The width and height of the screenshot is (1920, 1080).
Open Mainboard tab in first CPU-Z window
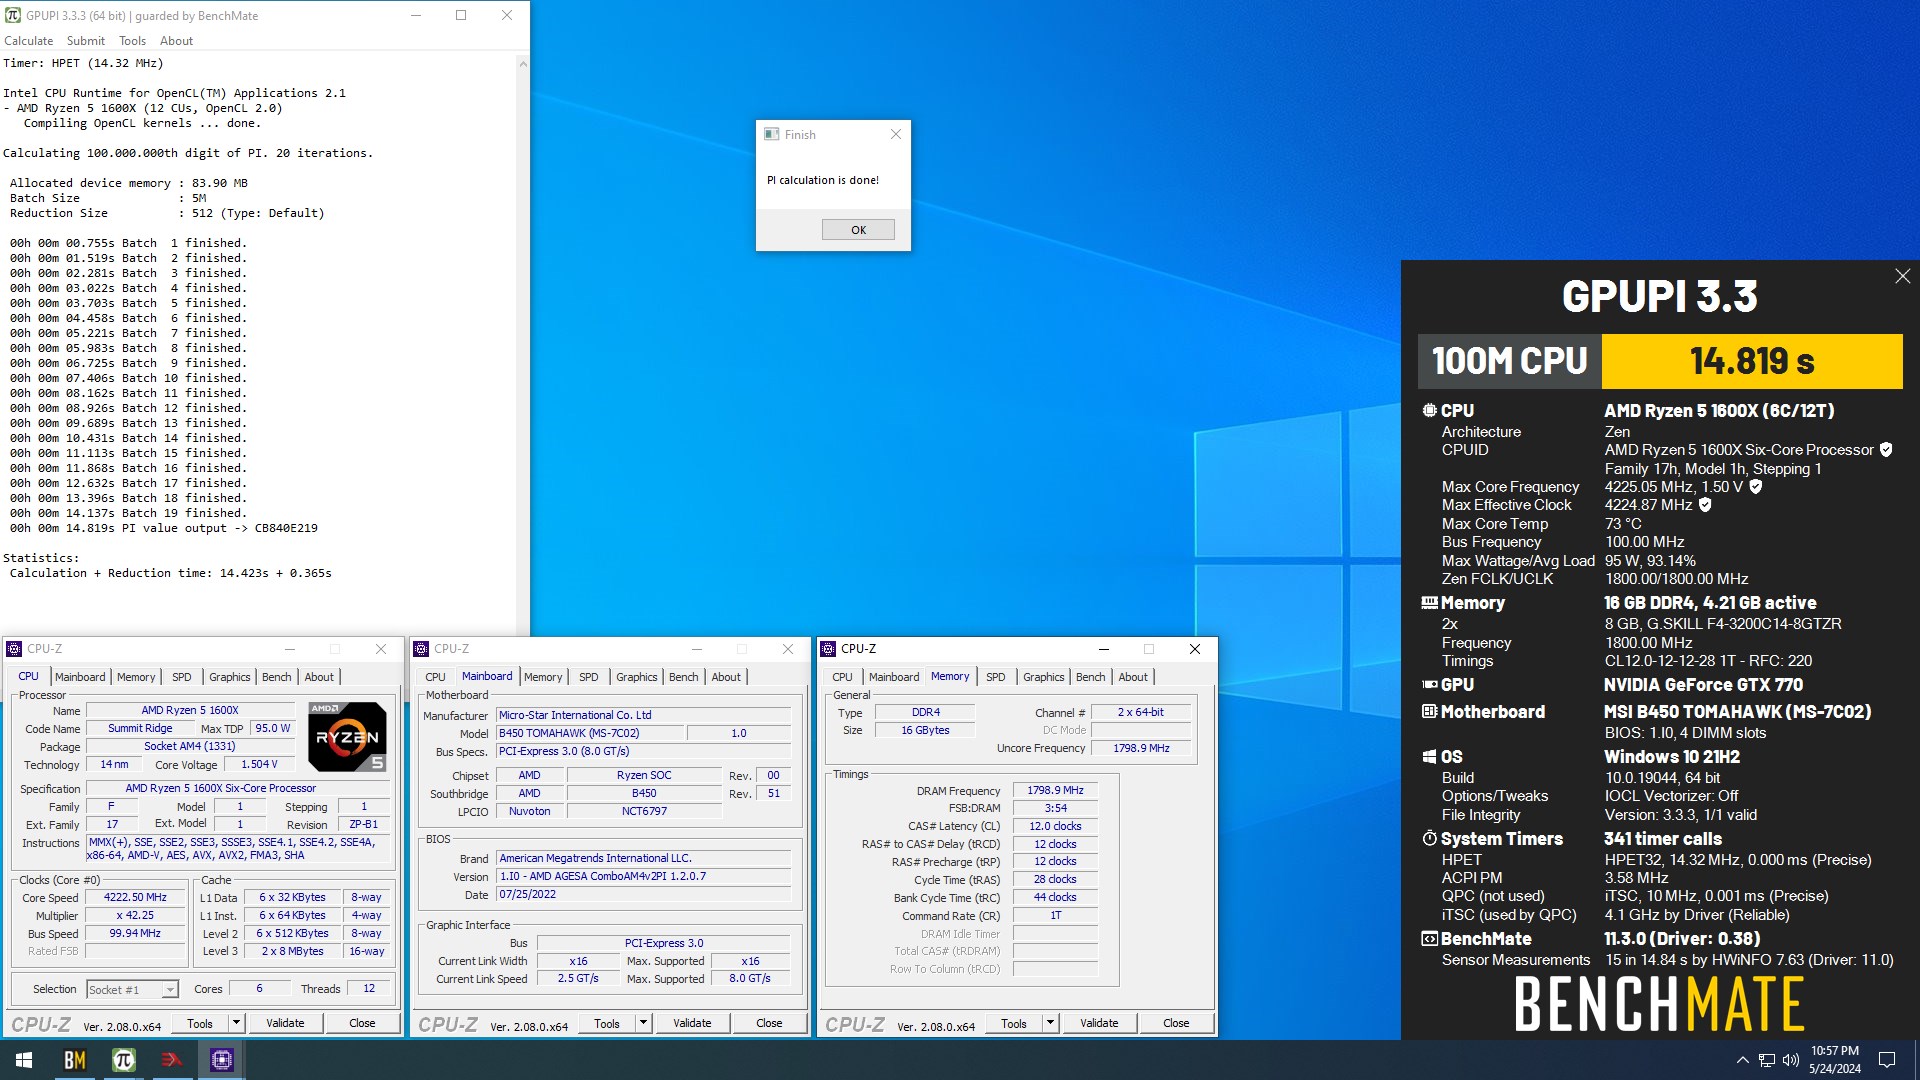click(80, 677)
